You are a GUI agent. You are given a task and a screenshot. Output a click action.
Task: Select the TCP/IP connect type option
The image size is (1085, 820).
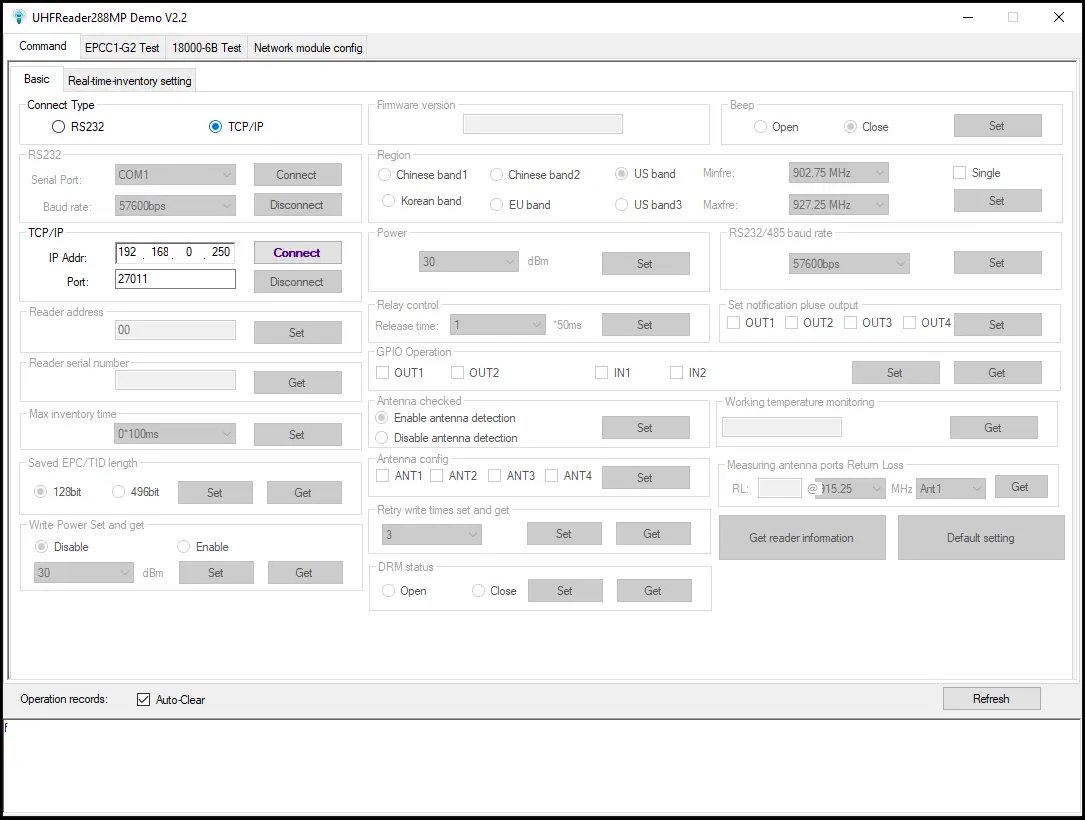pyautogui.click(x=216, y=127)
